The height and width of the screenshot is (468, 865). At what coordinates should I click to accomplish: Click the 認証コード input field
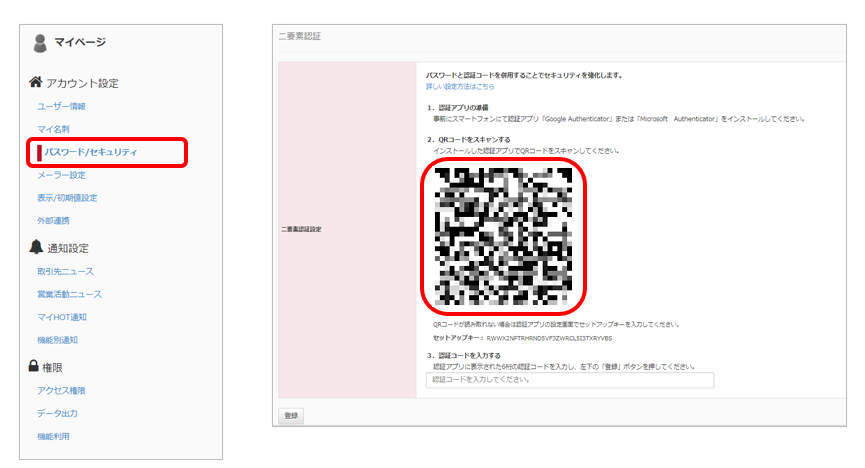coord(570,380)
